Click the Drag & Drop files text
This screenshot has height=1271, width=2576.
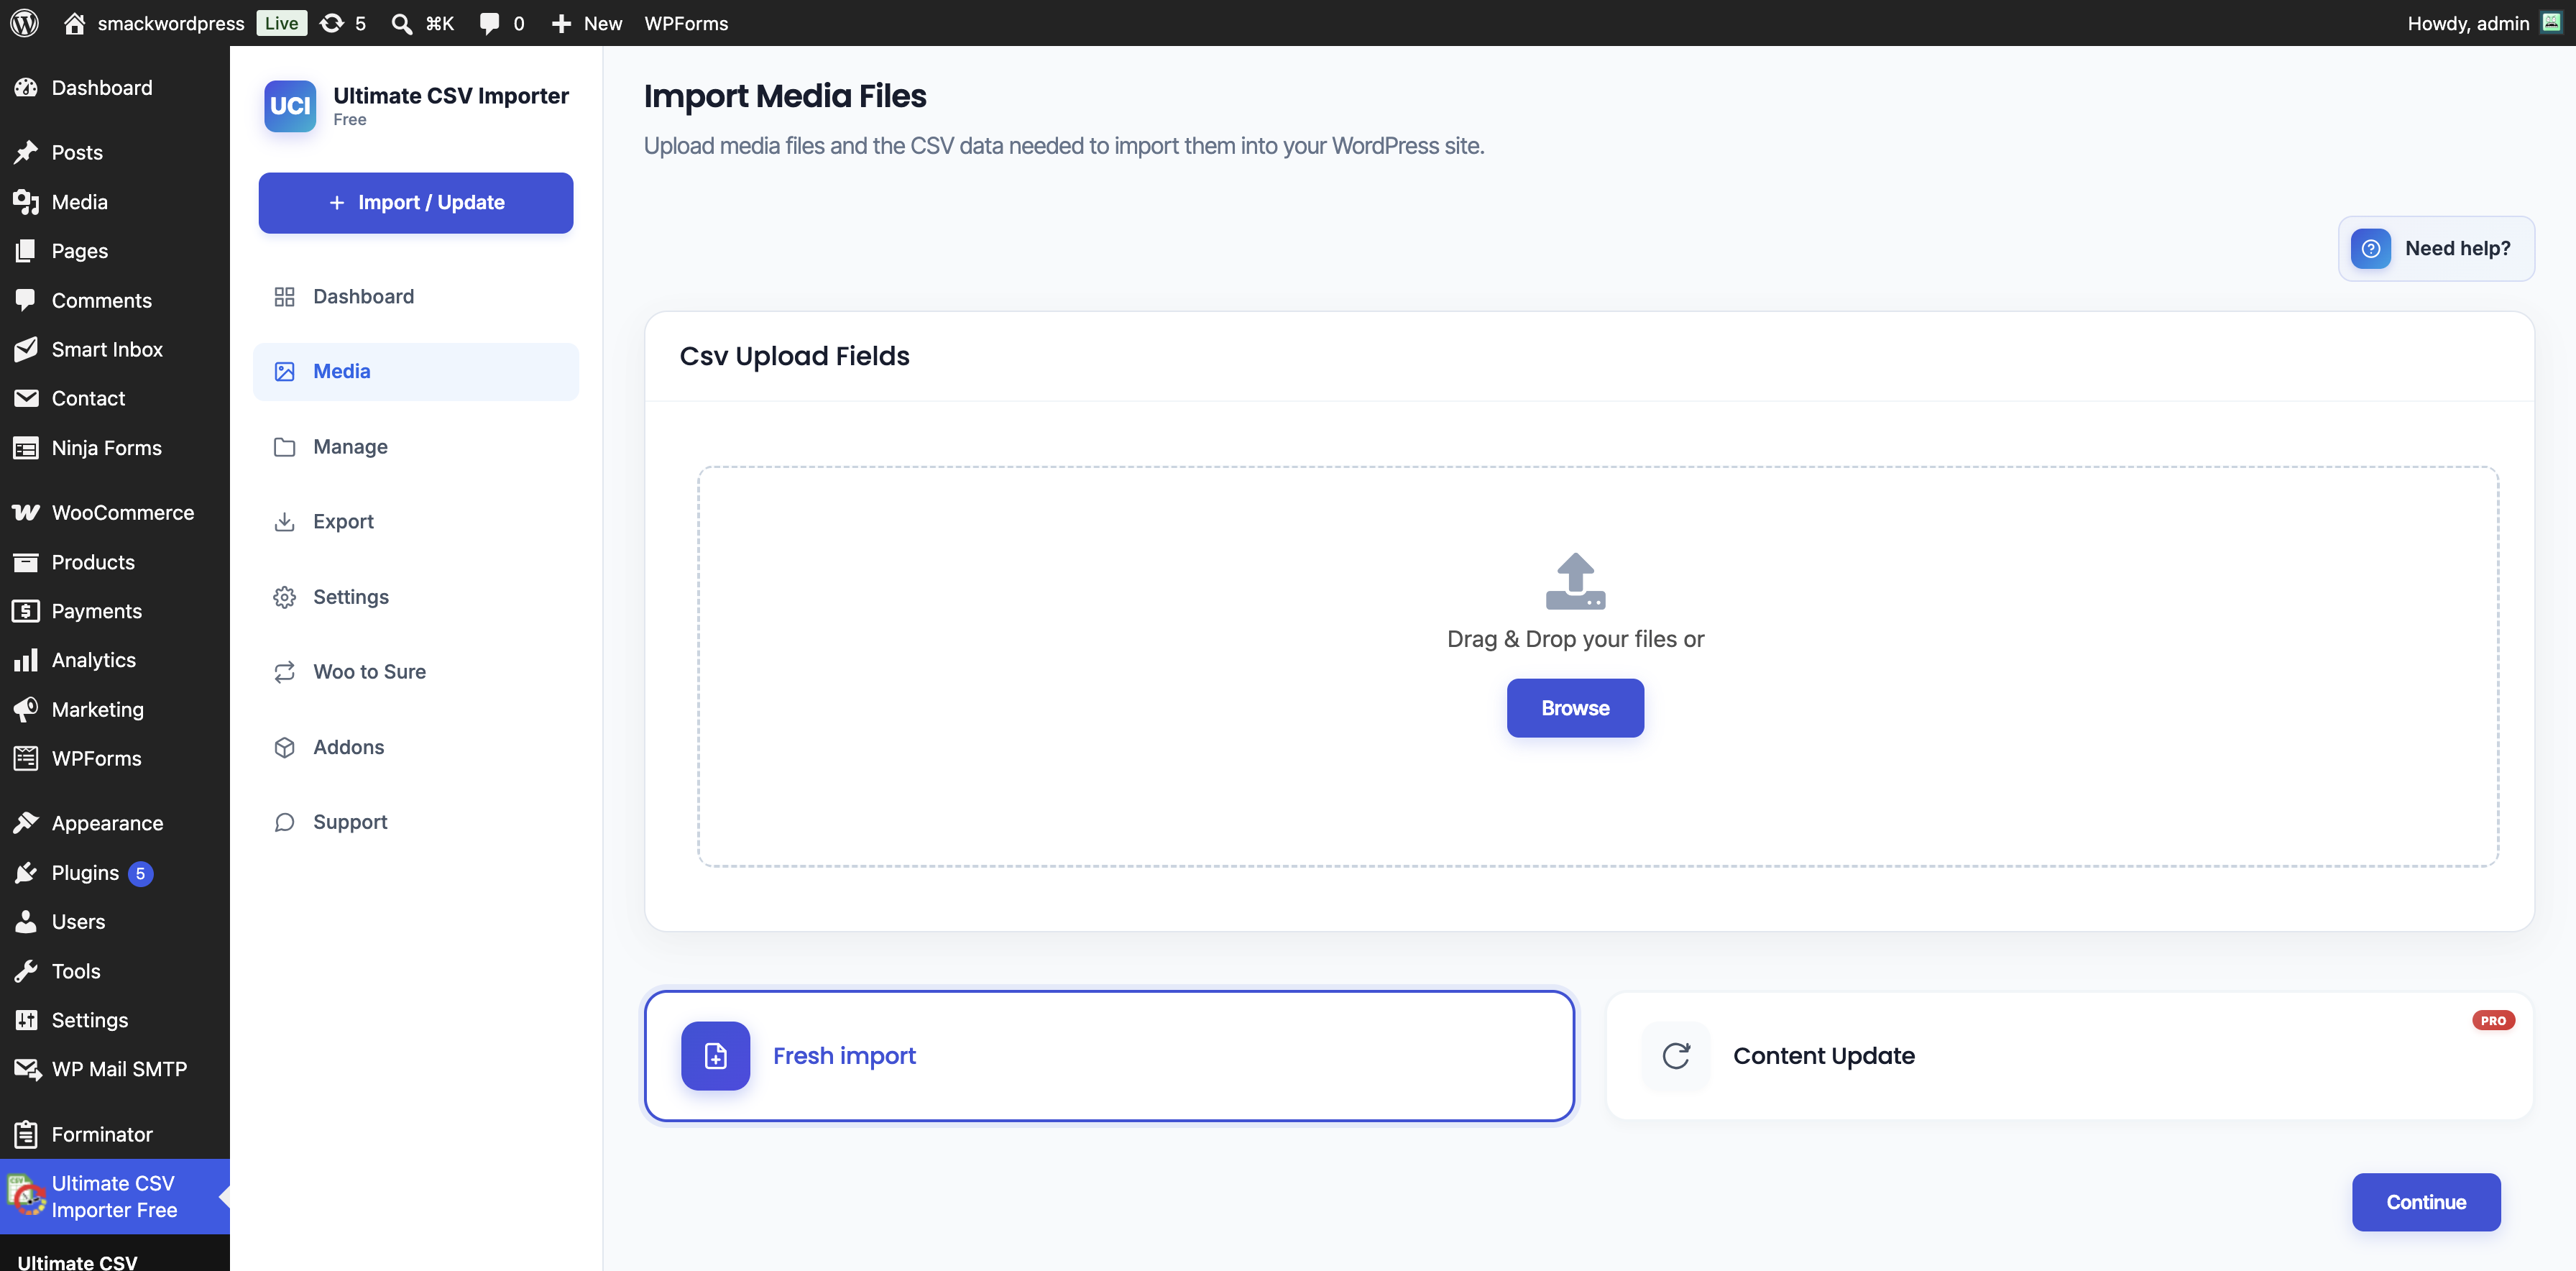(1575, 639)
